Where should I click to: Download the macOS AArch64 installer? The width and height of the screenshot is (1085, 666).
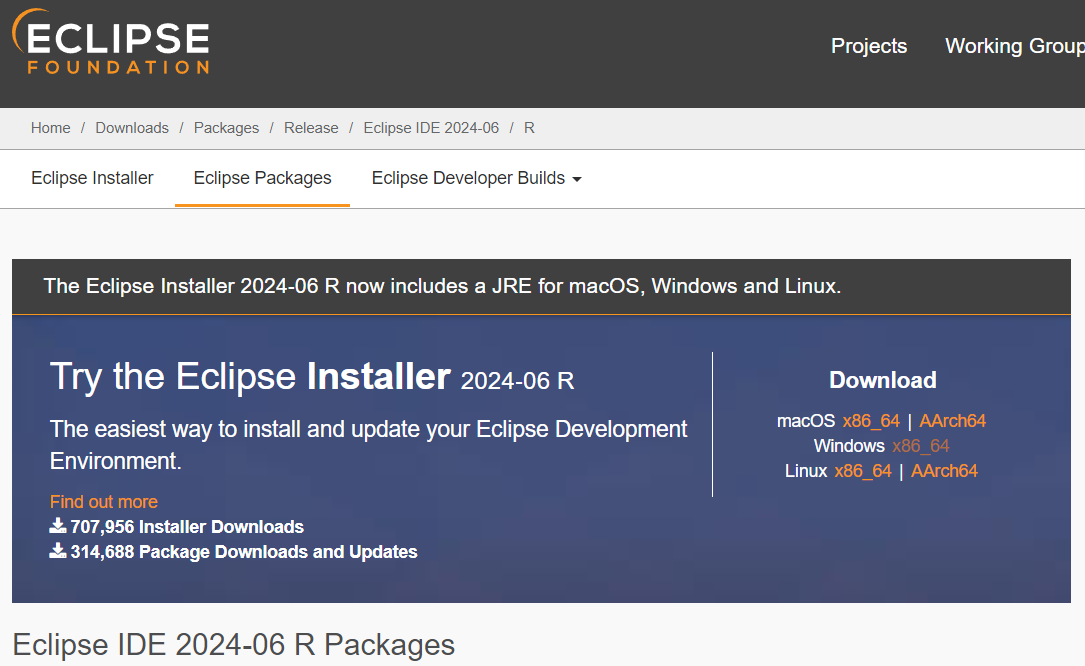(952, 420)
